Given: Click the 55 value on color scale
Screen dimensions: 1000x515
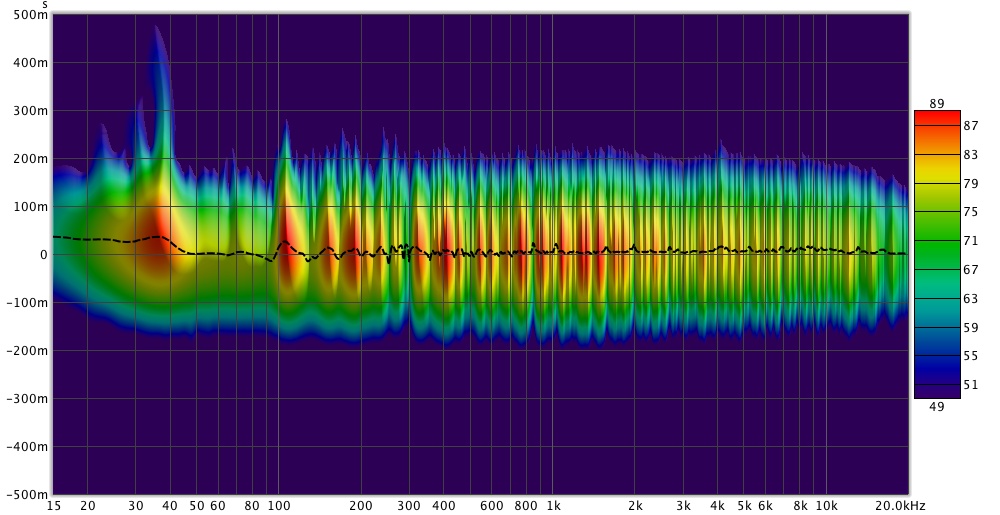Looking at the screenshot, I should click(x=971, y=356).
